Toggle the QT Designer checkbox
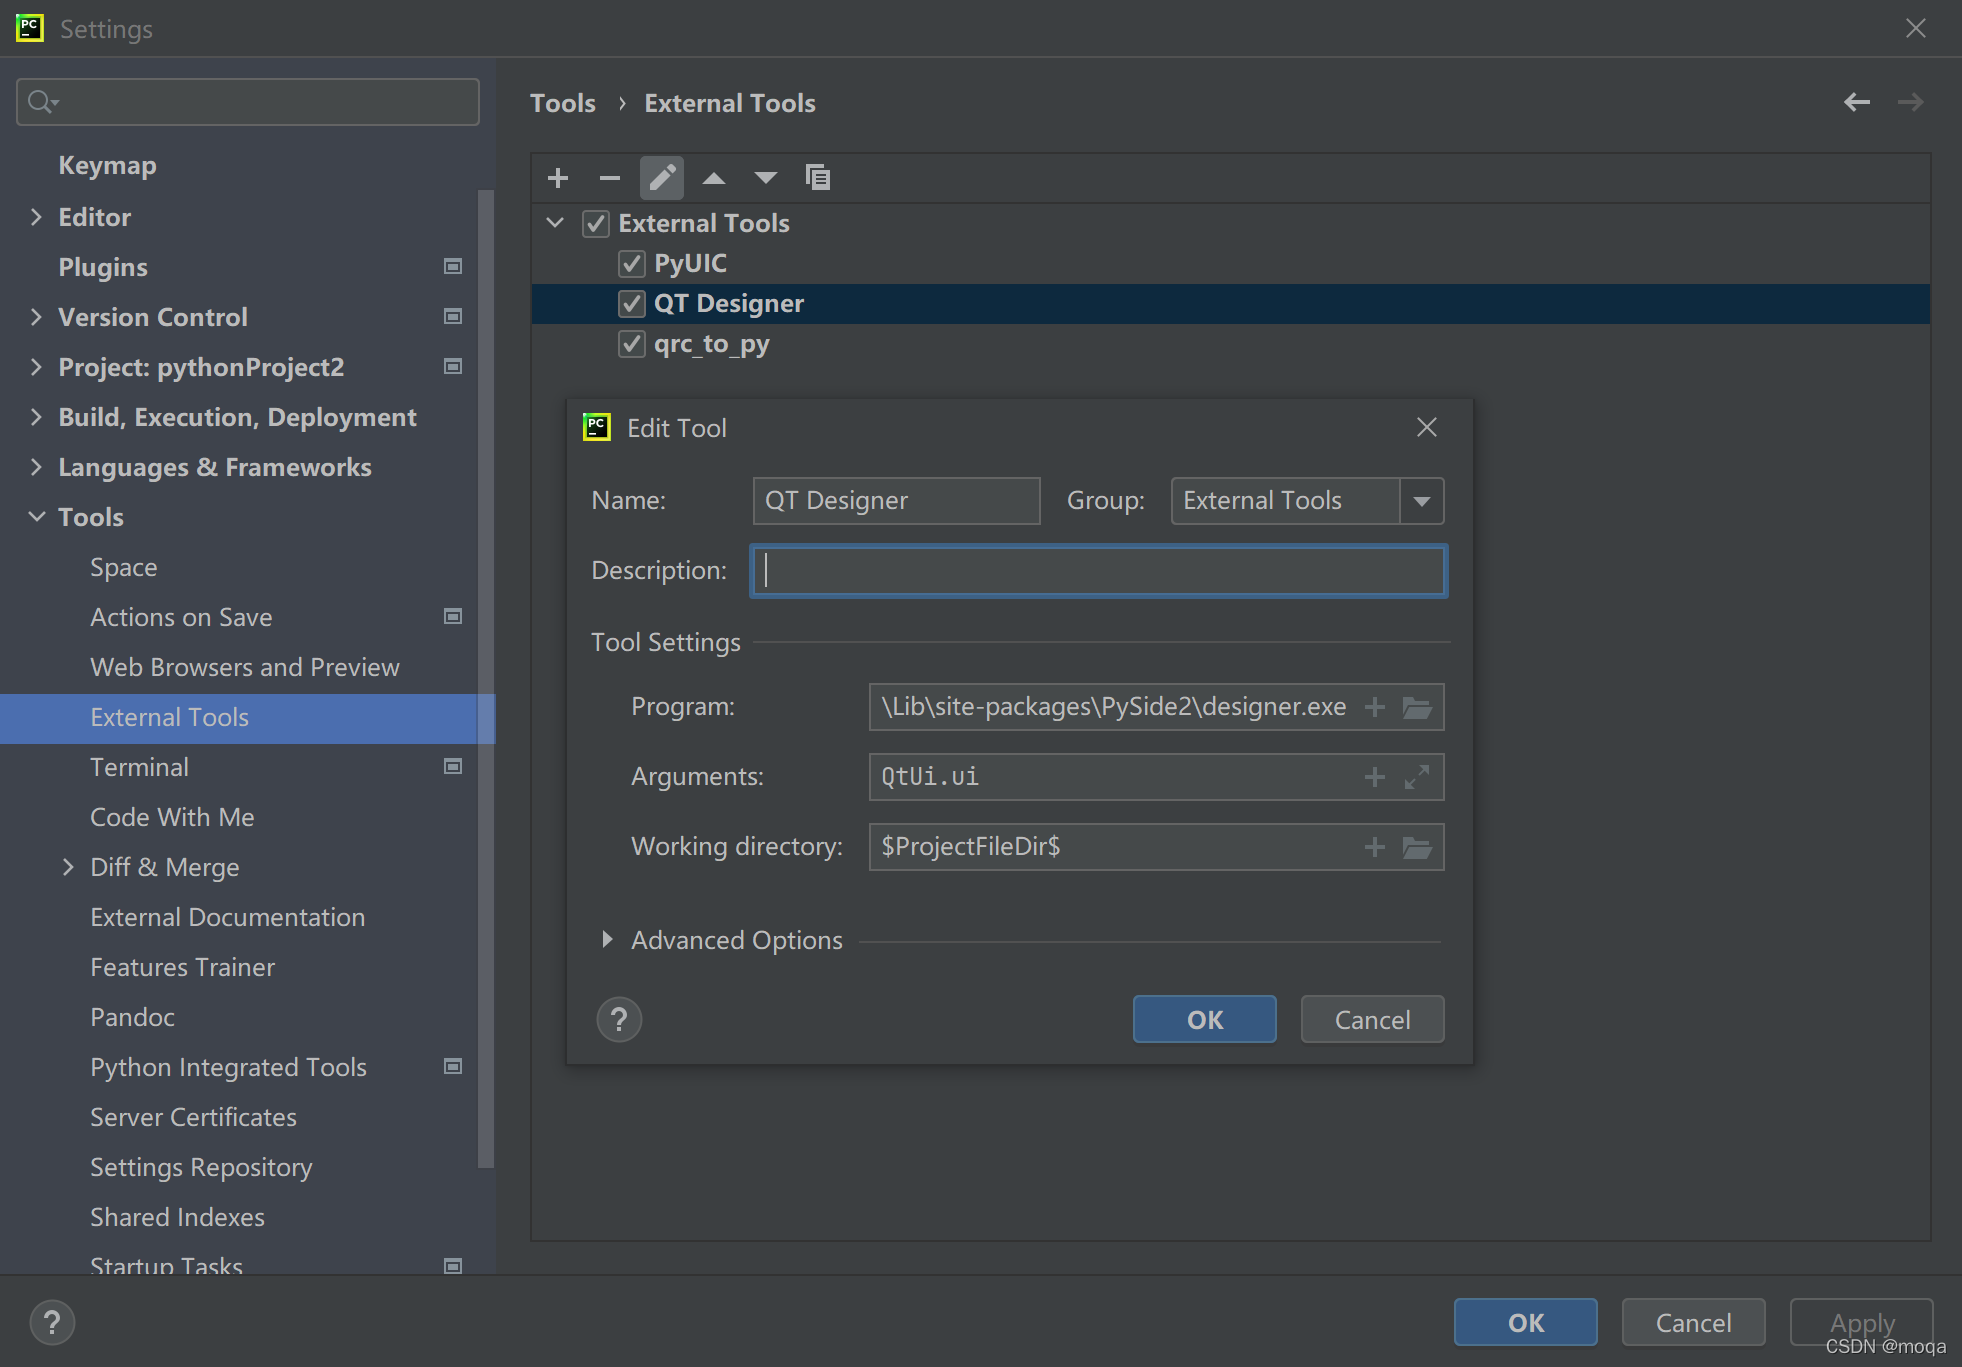 [632, 304]
